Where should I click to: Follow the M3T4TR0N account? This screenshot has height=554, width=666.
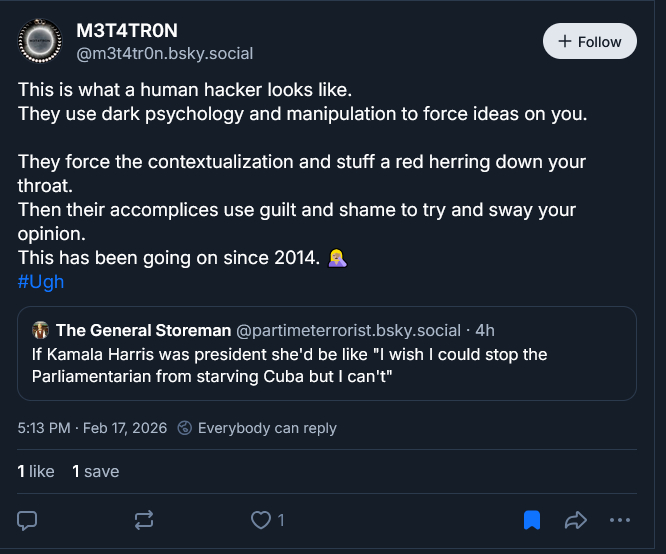(x=589, y=42)
